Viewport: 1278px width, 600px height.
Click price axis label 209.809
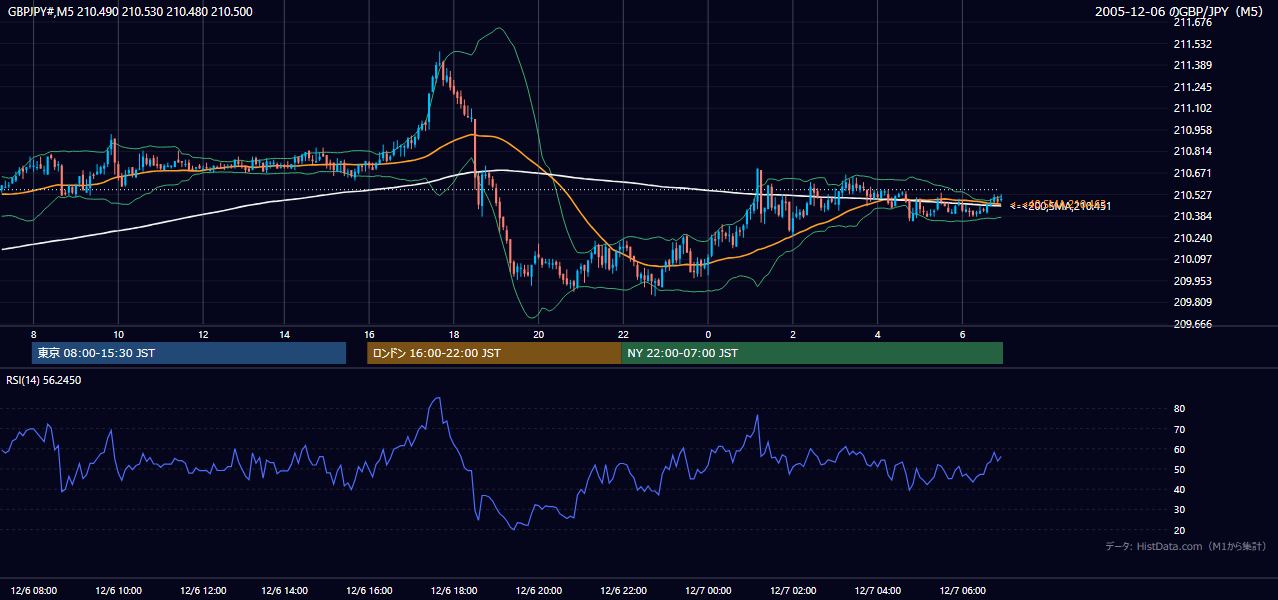(1193, 302)
